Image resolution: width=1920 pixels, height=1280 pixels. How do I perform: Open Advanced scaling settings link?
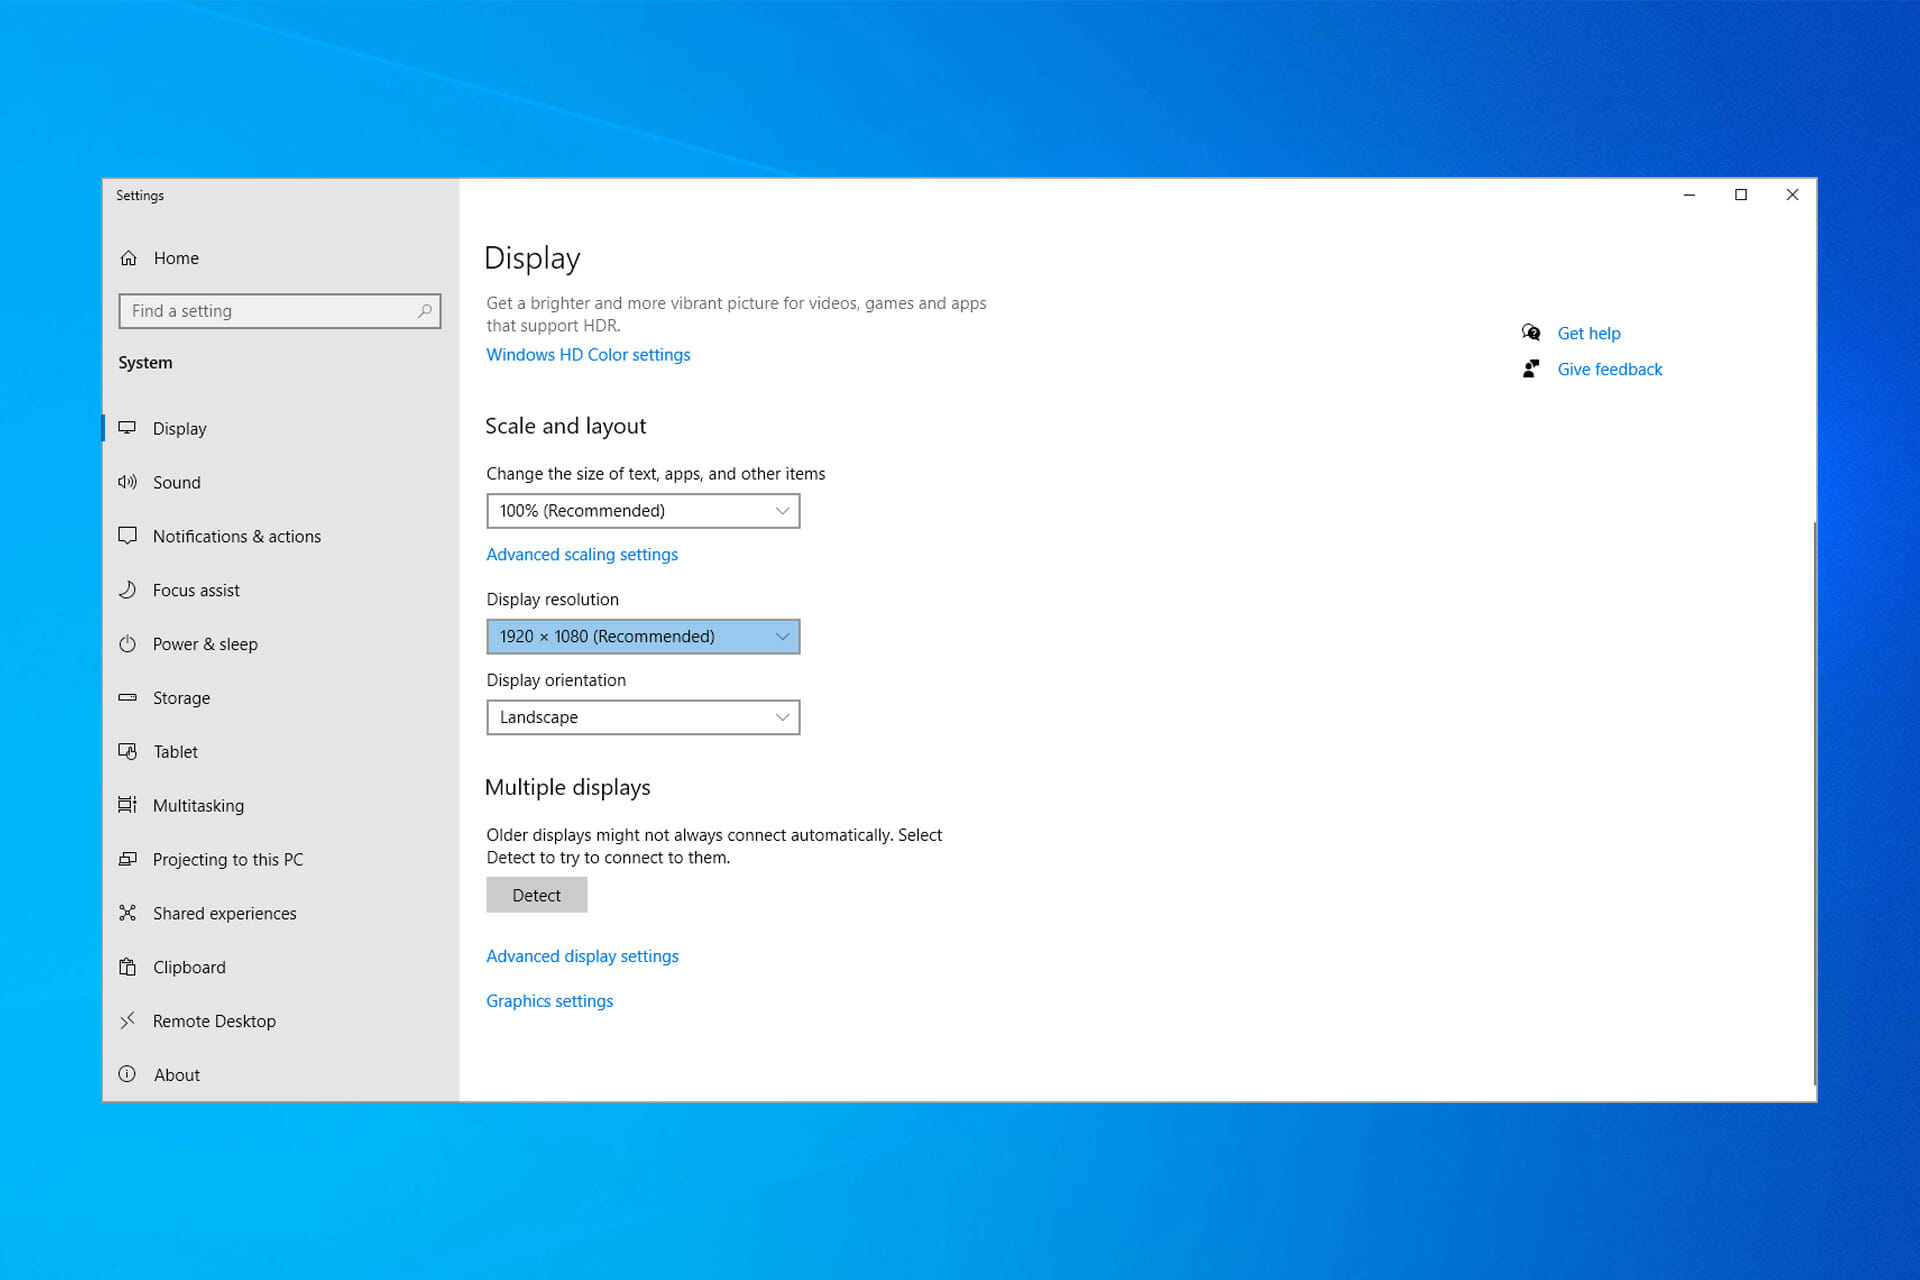click(582, 554)
